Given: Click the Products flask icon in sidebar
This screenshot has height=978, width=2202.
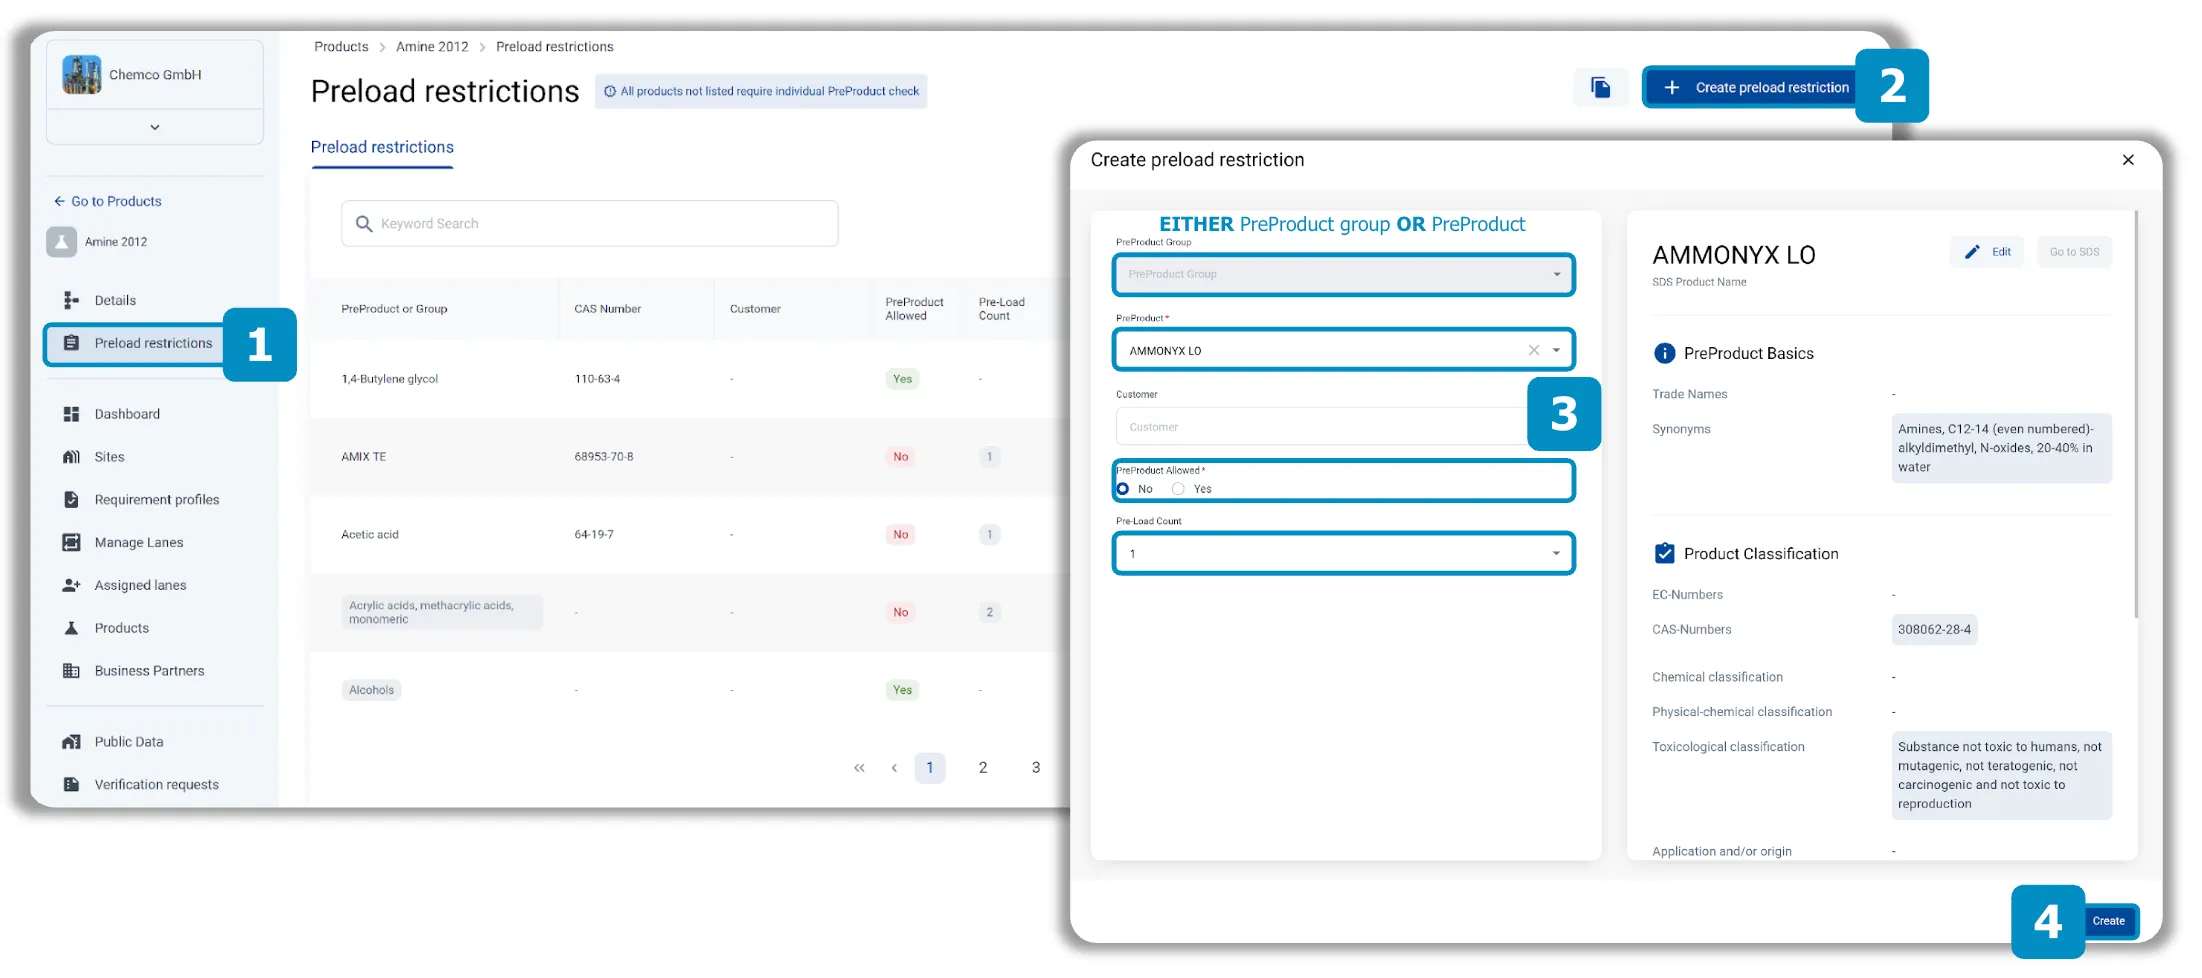Looking at the screenshot, I should 71,628.
